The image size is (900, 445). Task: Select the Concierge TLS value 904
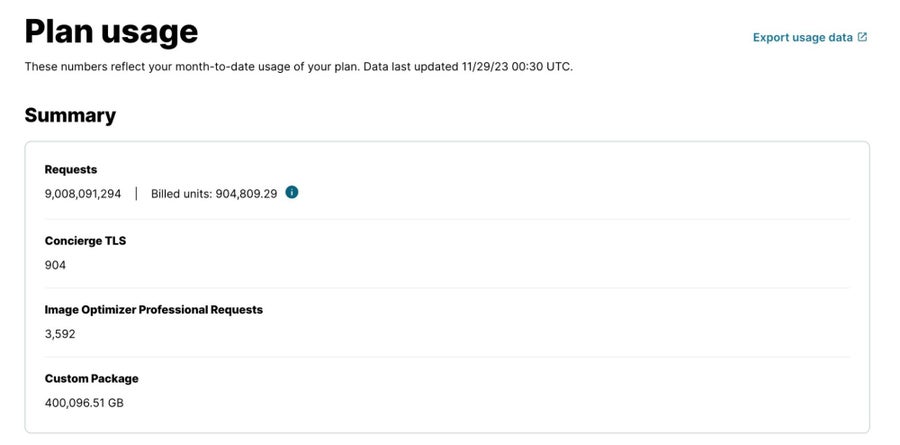point(55,265)
